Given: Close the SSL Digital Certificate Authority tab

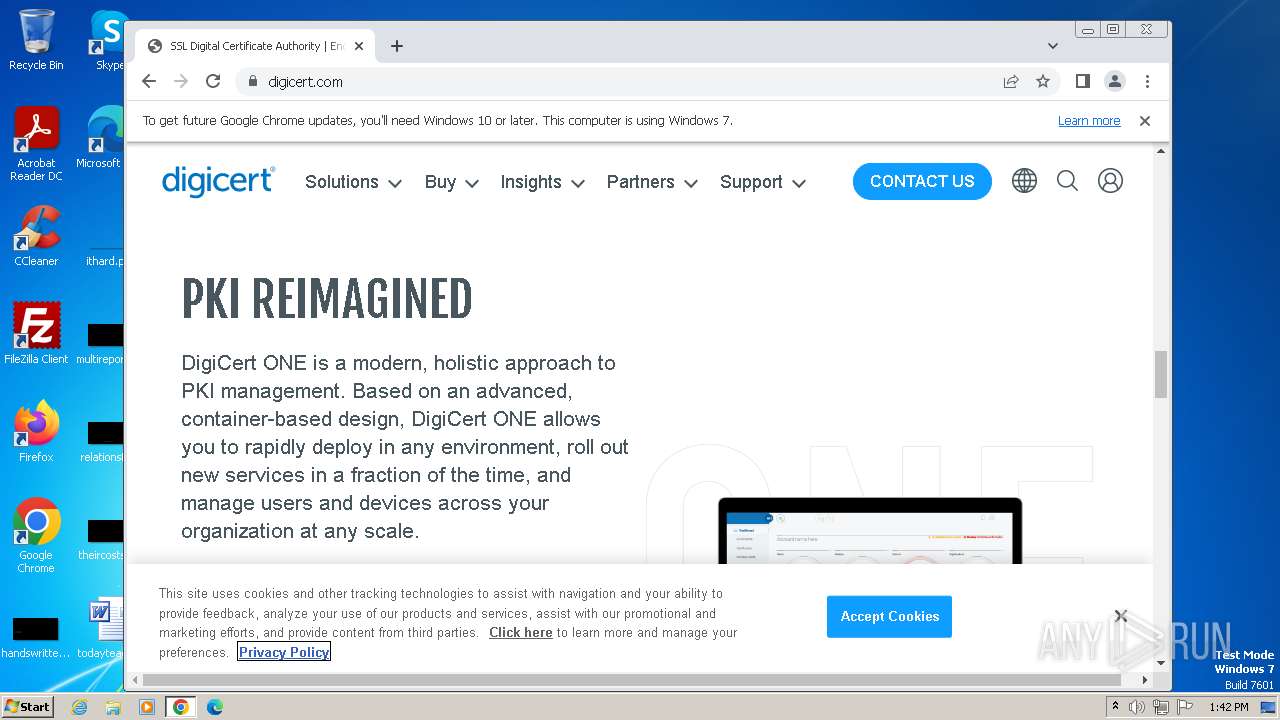Looking at the screenshot, I should (359, 46).
